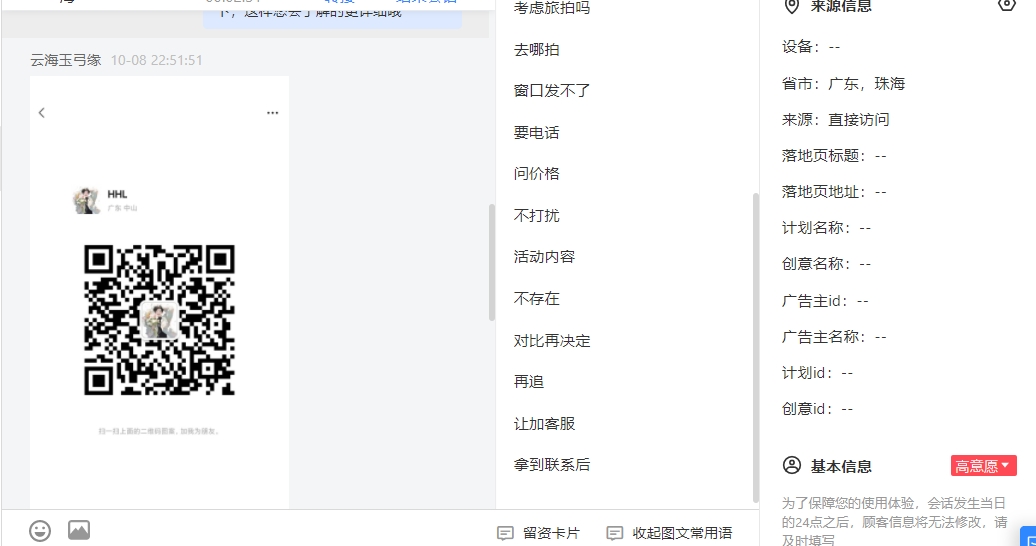Screen dimensions: 1036x546
Task: Select quick phrase 考虑旅拍吗
Action: (552, 9)
